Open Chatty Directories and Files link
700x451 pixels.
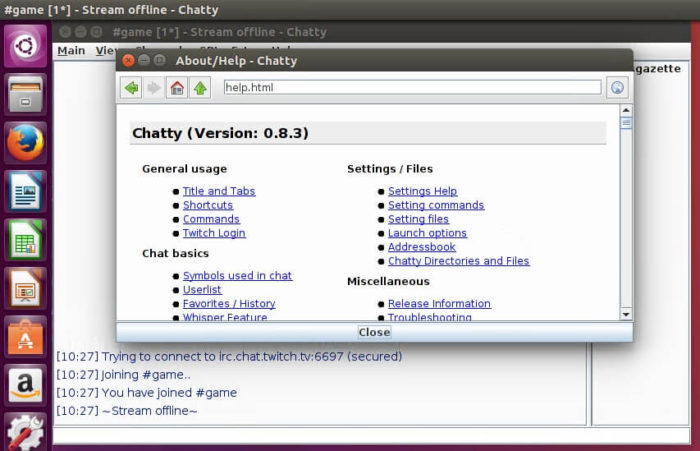tap(458, 261)
